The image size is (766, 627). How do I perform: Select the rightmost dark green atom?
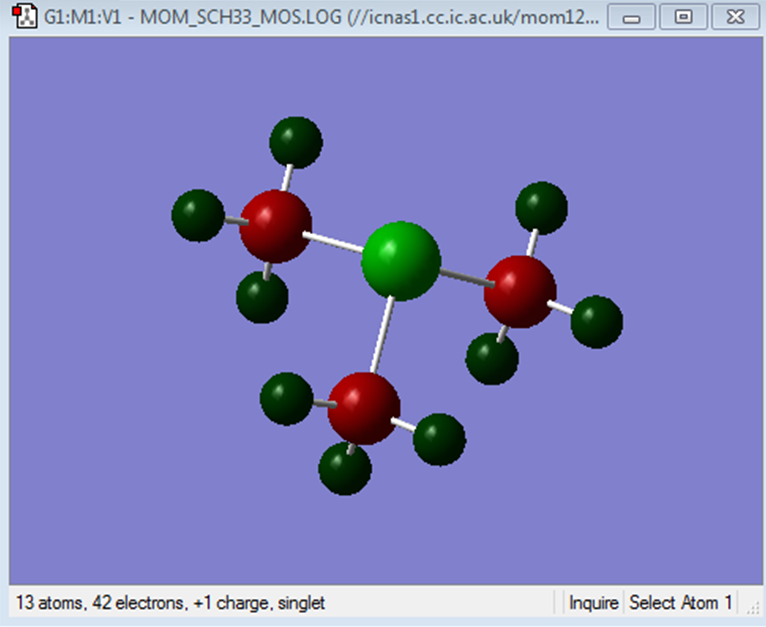point(596,322)
